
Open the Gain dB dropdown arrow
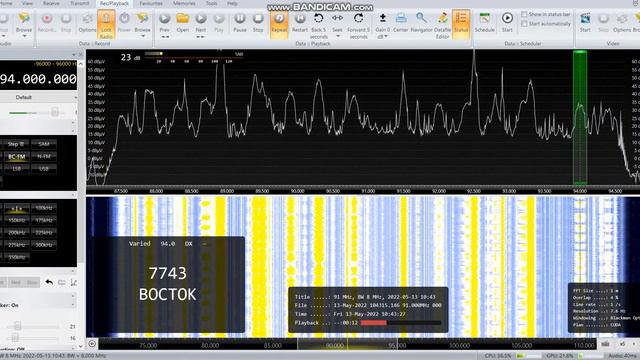pos(386,37)
